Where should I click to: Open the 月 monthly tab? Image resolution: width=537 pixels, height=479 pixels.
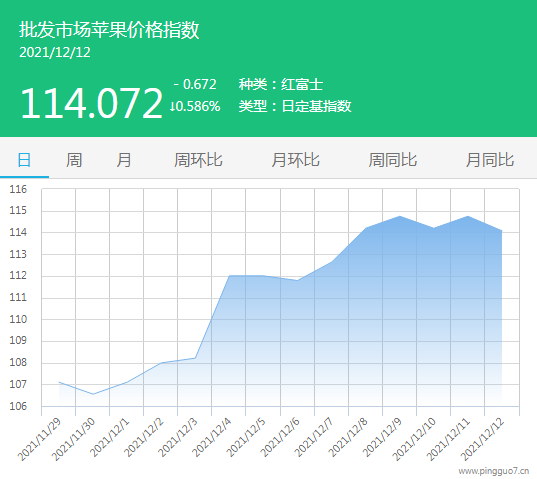(124, 160)
